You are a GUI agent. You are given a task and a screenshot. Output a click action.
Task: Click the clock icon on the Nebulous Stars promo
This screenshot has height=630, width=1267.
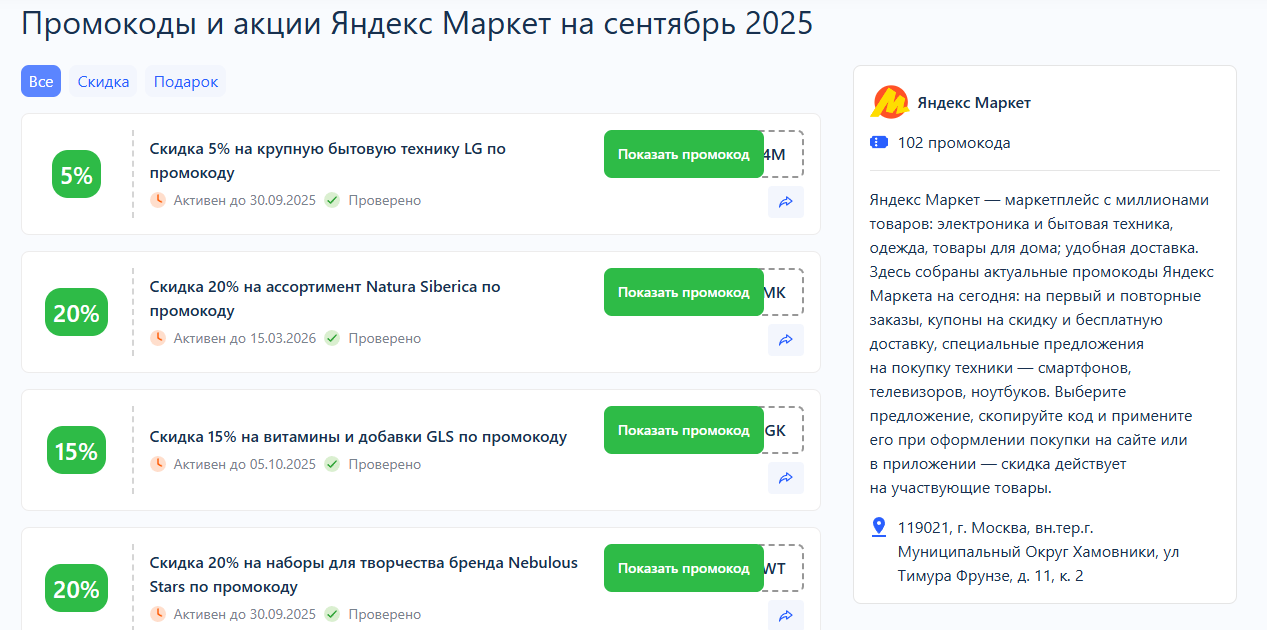pos(158,614)
